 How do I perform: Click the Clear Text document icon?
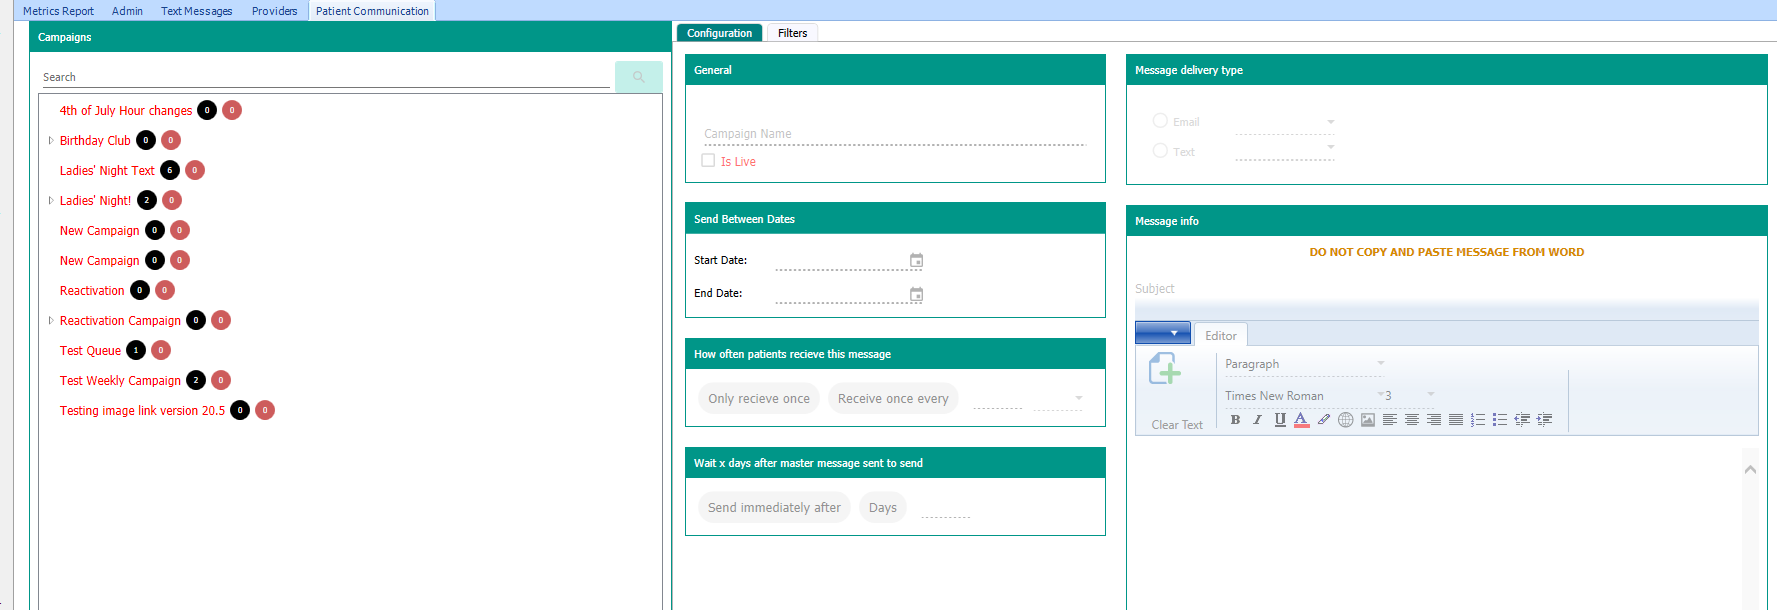[1165, 369]
